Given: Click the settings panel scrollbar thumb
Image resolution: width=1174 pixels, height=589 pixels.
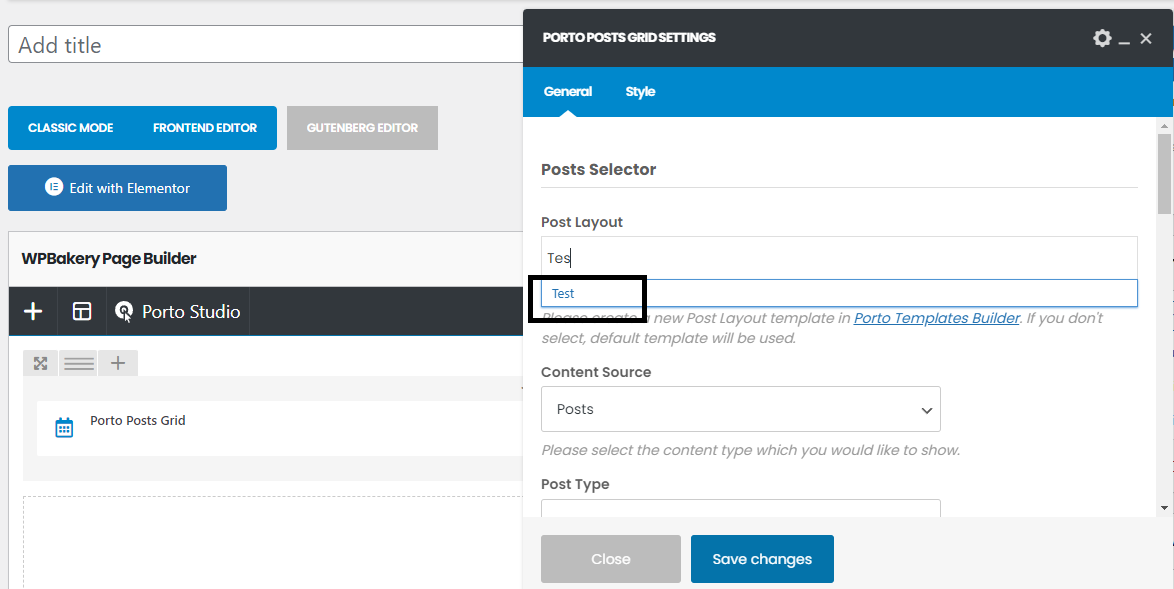Looking at the screenshot, I should pos(1164,174).
